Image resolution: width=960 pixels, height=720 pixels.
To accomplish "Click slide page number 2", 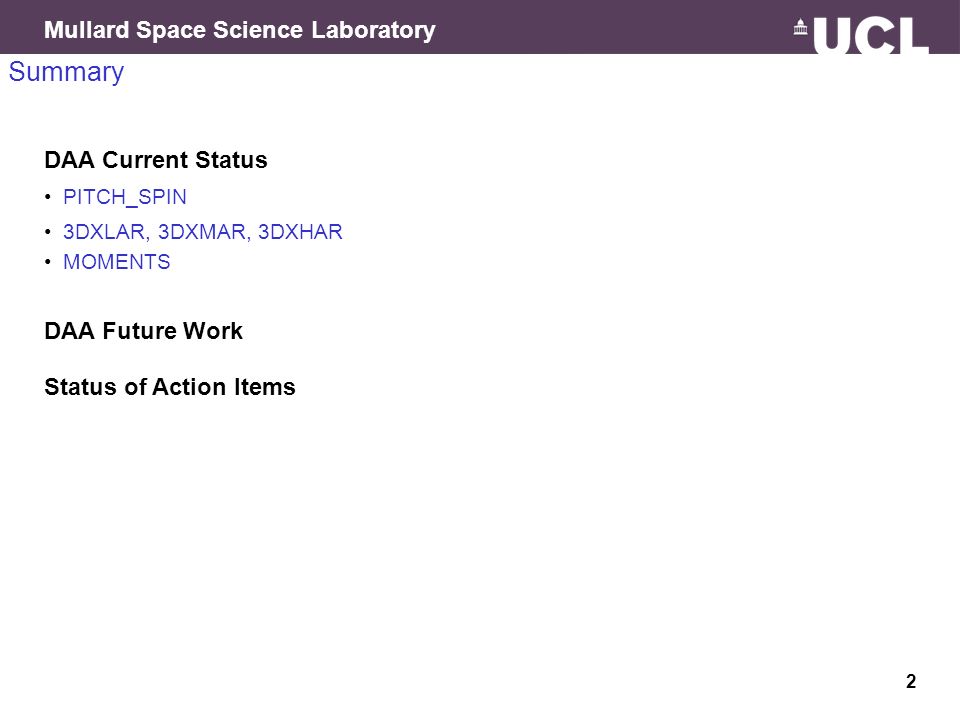I will pos(911,681).
